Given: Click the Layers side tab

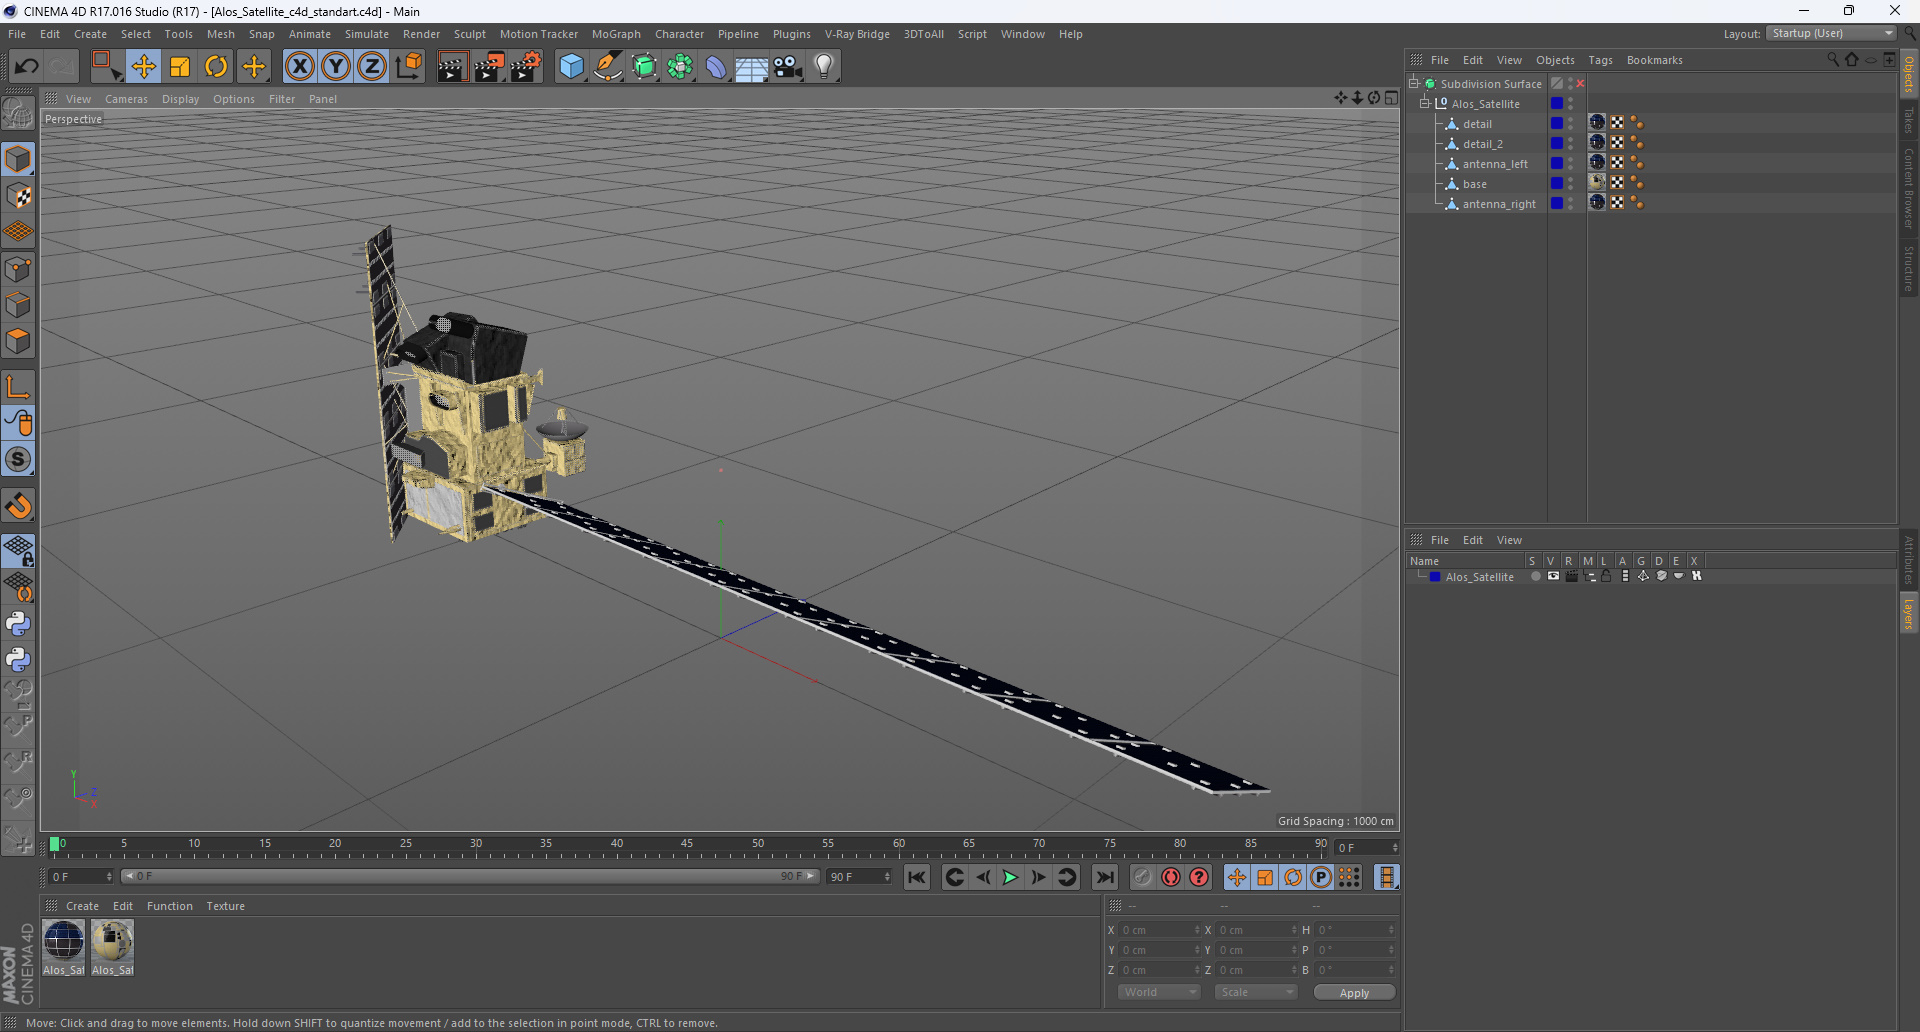Looking at the screenshot, I should pyautogui.click(x=1908, y=613).
